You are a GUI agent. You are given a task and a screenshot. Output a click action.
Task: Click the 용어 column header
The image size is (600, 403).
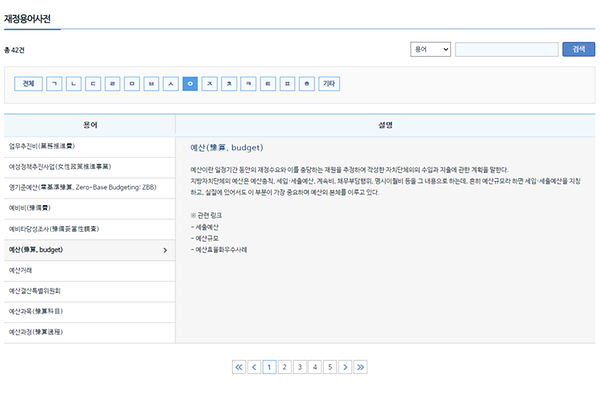[x=90, y=125]
